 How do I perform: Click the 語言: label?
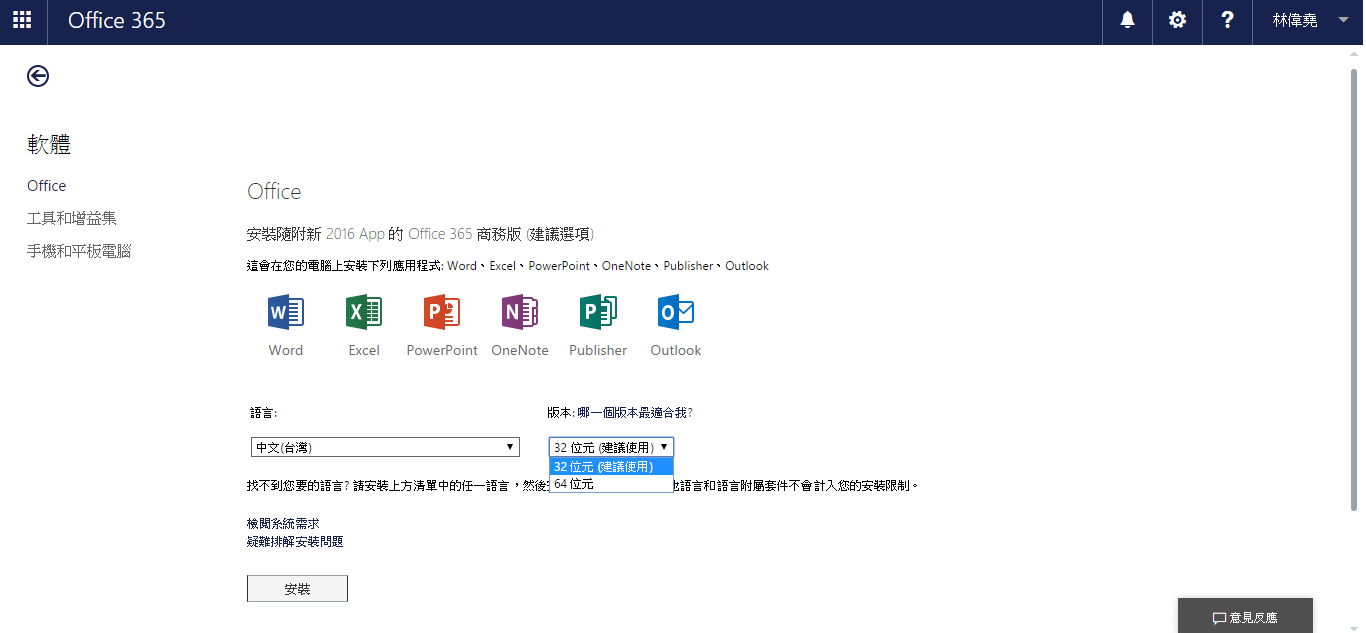click(x=264, y=412)
